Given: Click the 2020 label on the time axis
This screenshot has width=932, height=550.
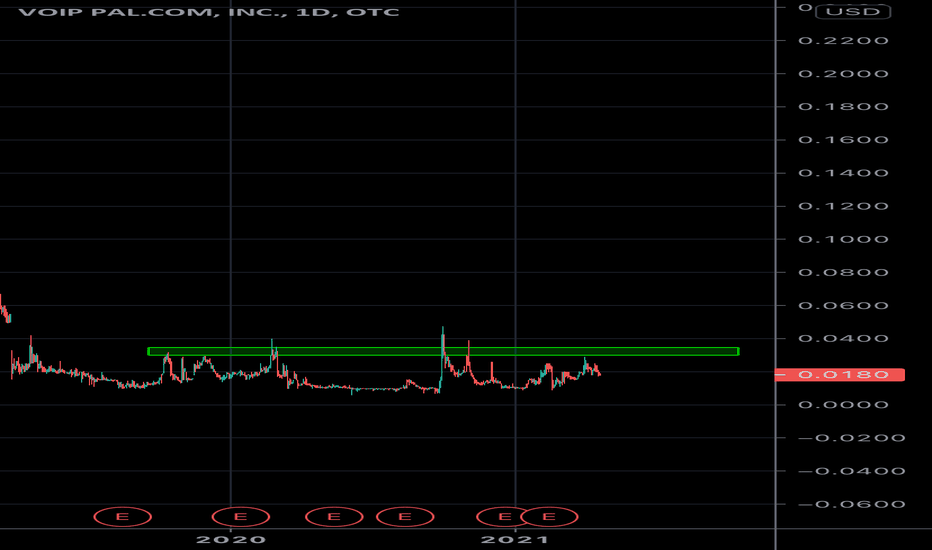Looking at the screenshot, I should 231,540.
